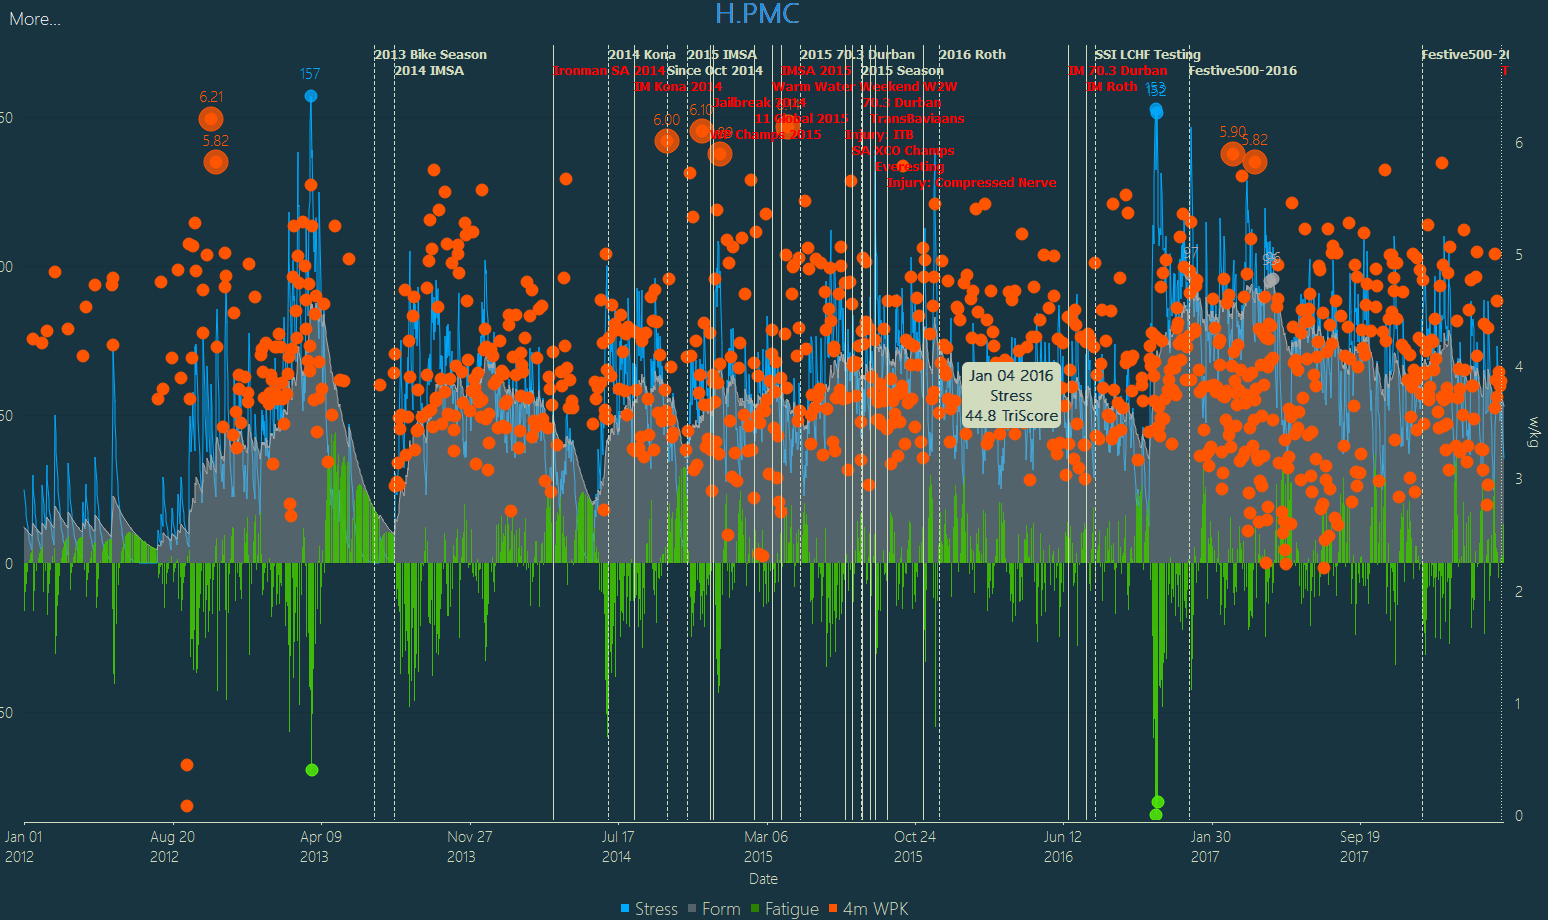Click the 2013 Bike Season event label
Screen dimensions: 1548x923
click(431, 55)
